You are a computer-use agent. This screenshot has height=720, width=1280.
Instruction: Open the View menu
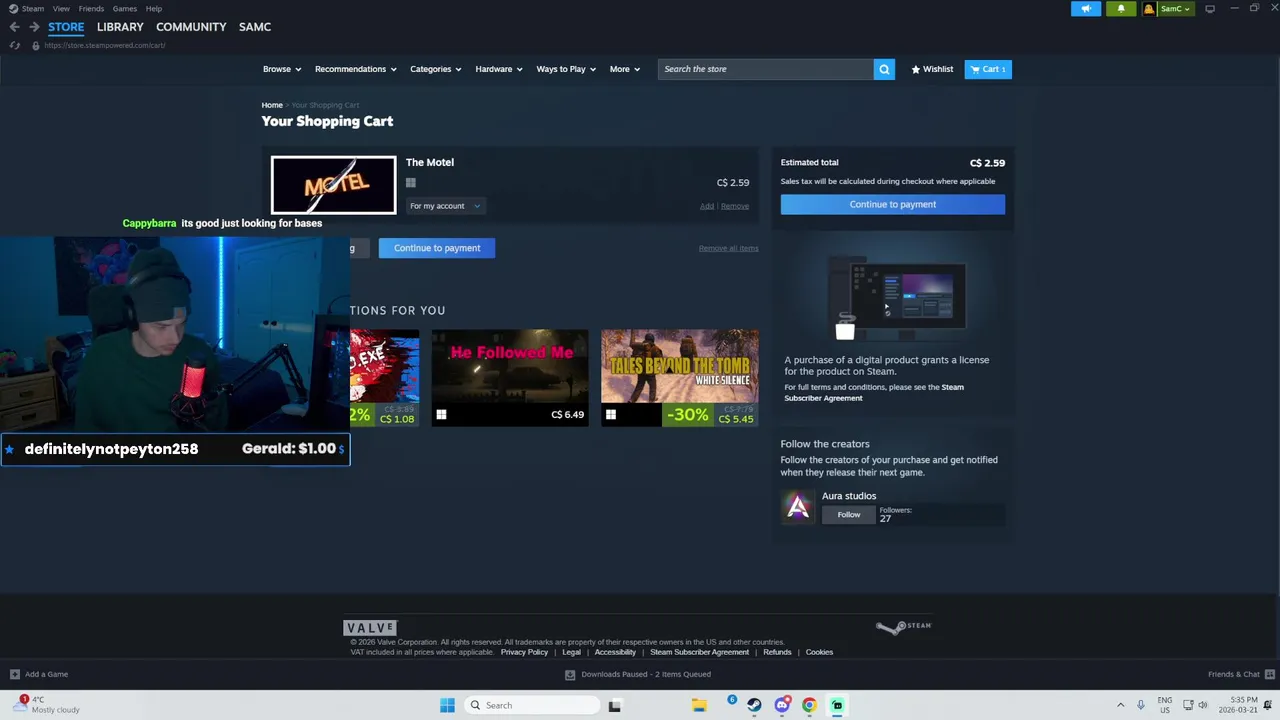(x=61, y=9)
